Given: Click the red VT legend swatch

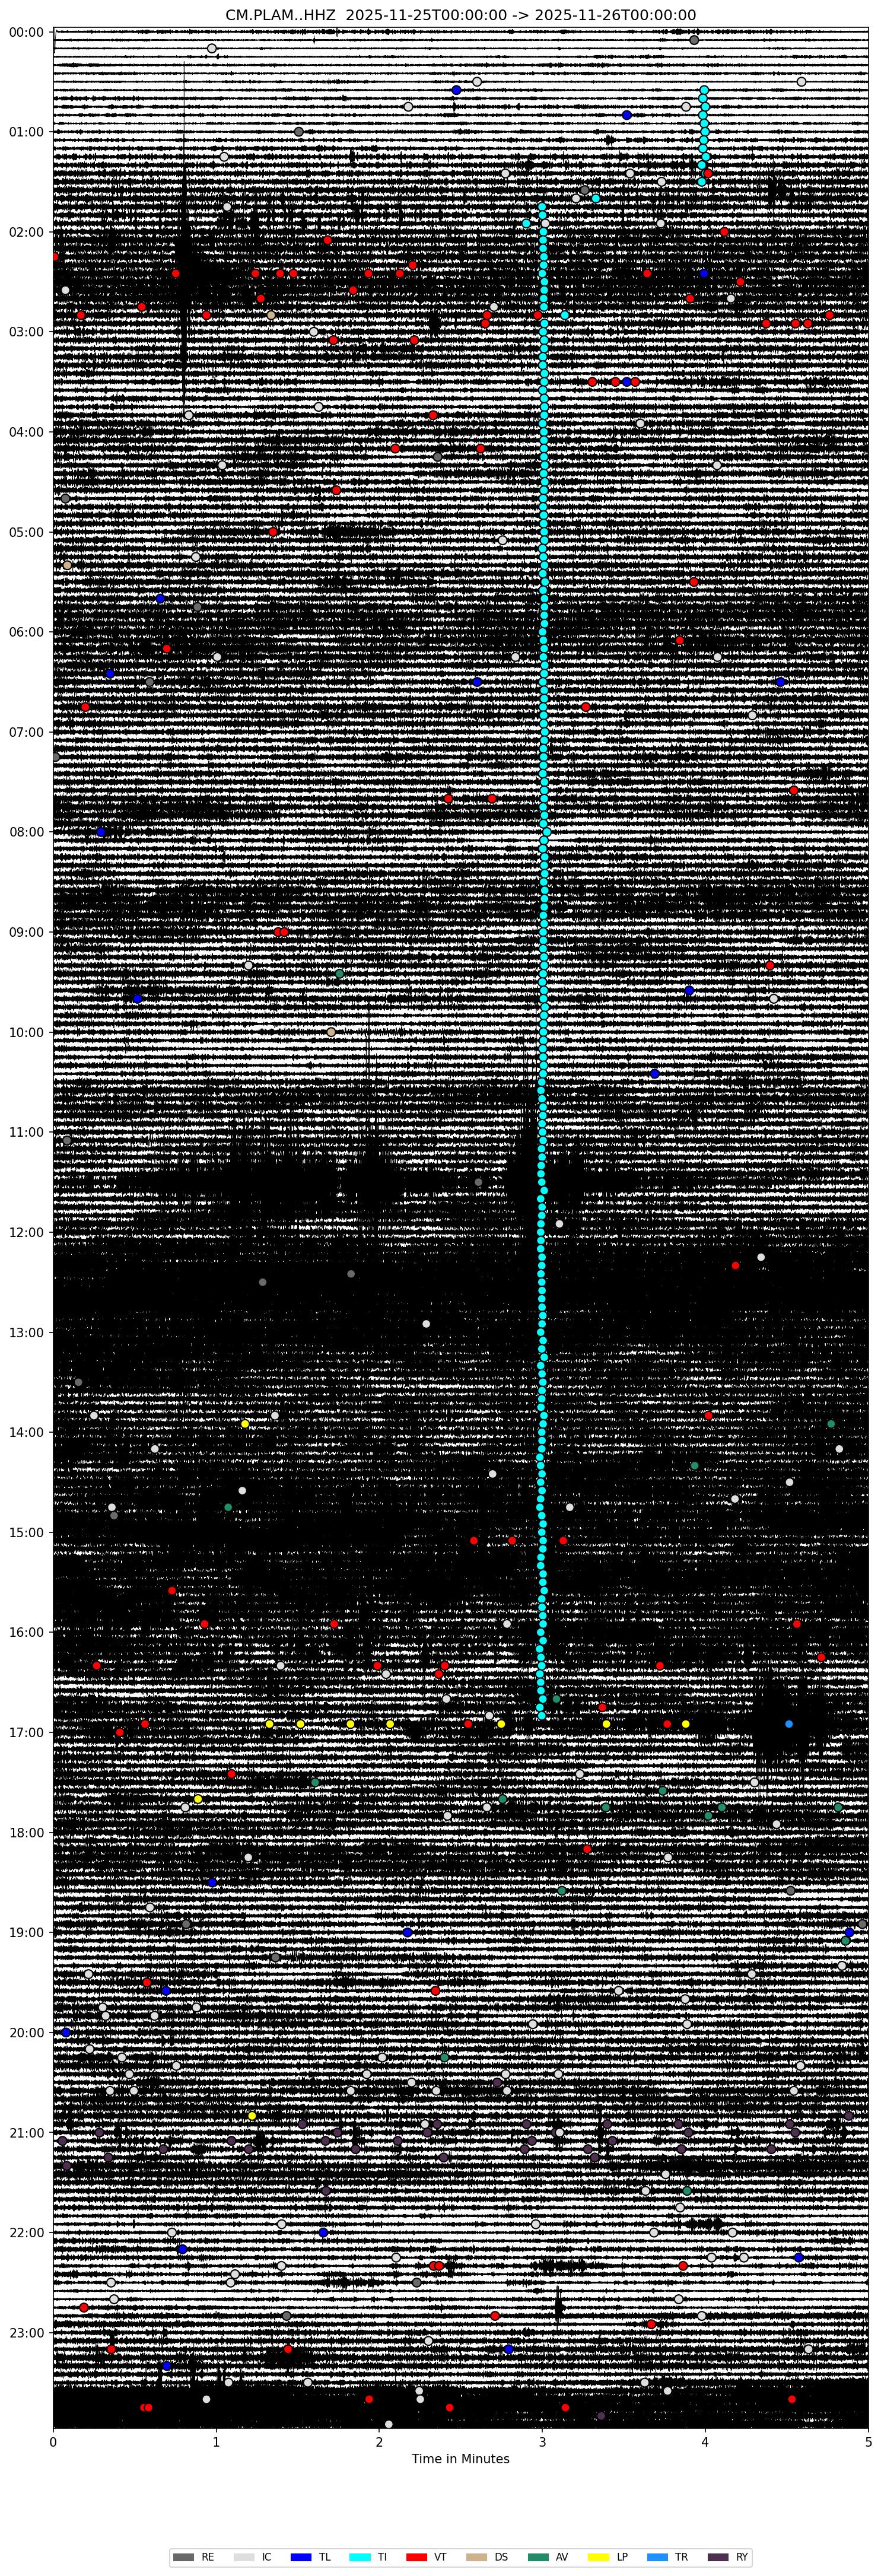Looking at the screenshot, I should pyautogui.click(x=417, y=2557).
